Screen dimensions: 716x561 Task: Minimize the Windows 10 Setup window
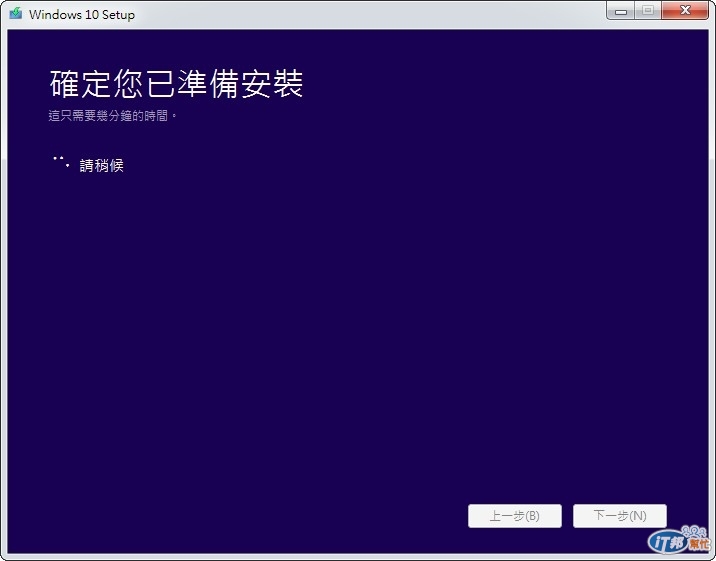coord(620,11)
